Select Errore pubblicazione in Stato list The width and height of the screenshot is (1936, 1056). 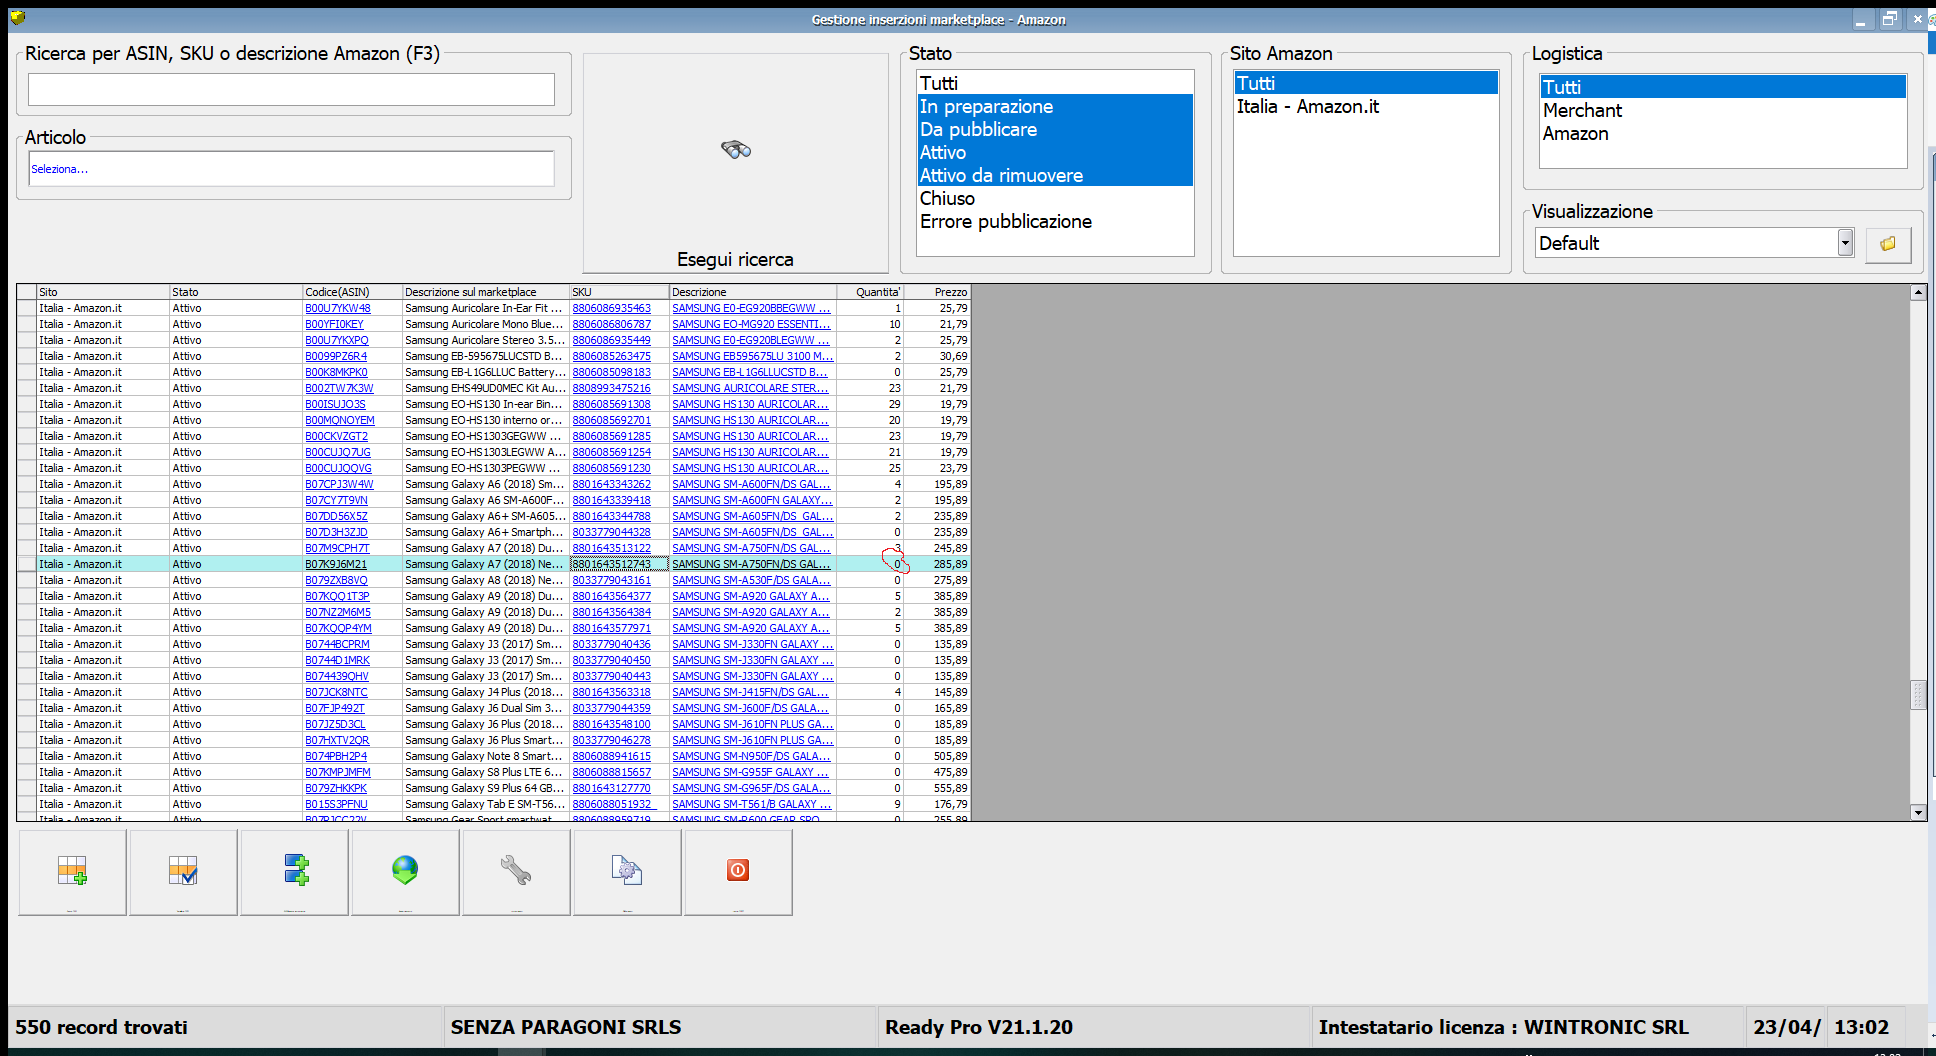coord(1055,221)
